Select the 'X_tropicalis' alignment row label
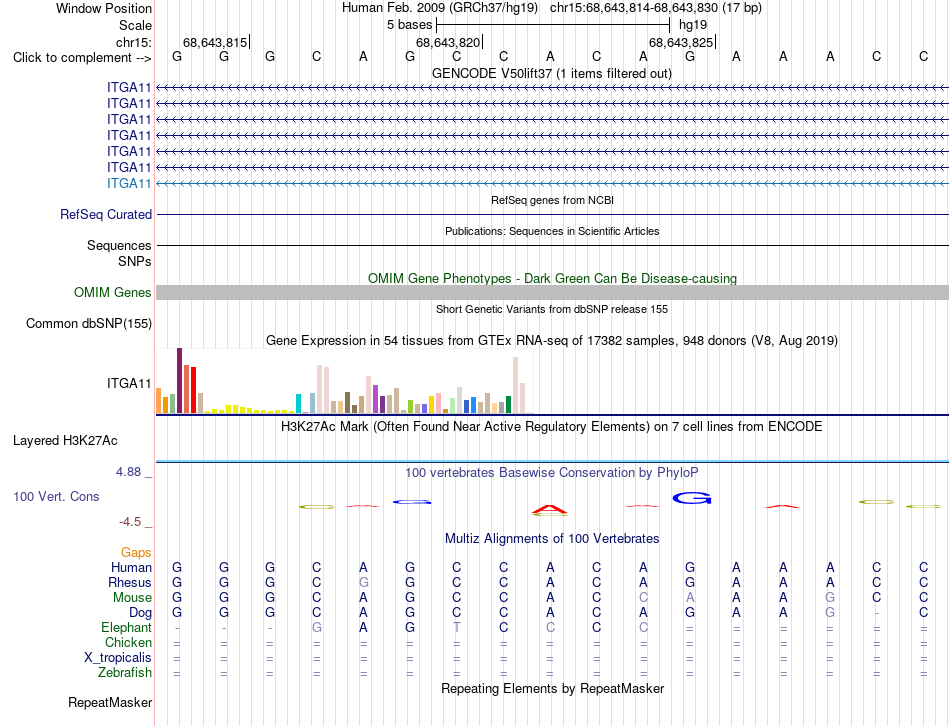Viewport: 950px width, 726px height. (x=118, y=658)
